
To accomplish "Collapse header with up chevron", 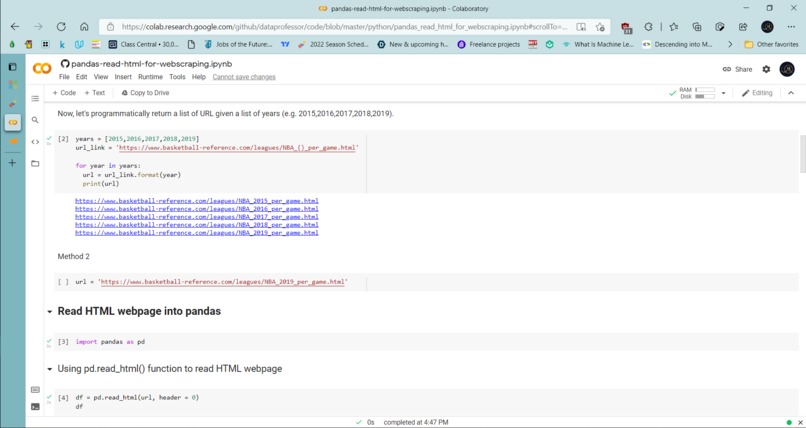I will (x=791, y=93).
